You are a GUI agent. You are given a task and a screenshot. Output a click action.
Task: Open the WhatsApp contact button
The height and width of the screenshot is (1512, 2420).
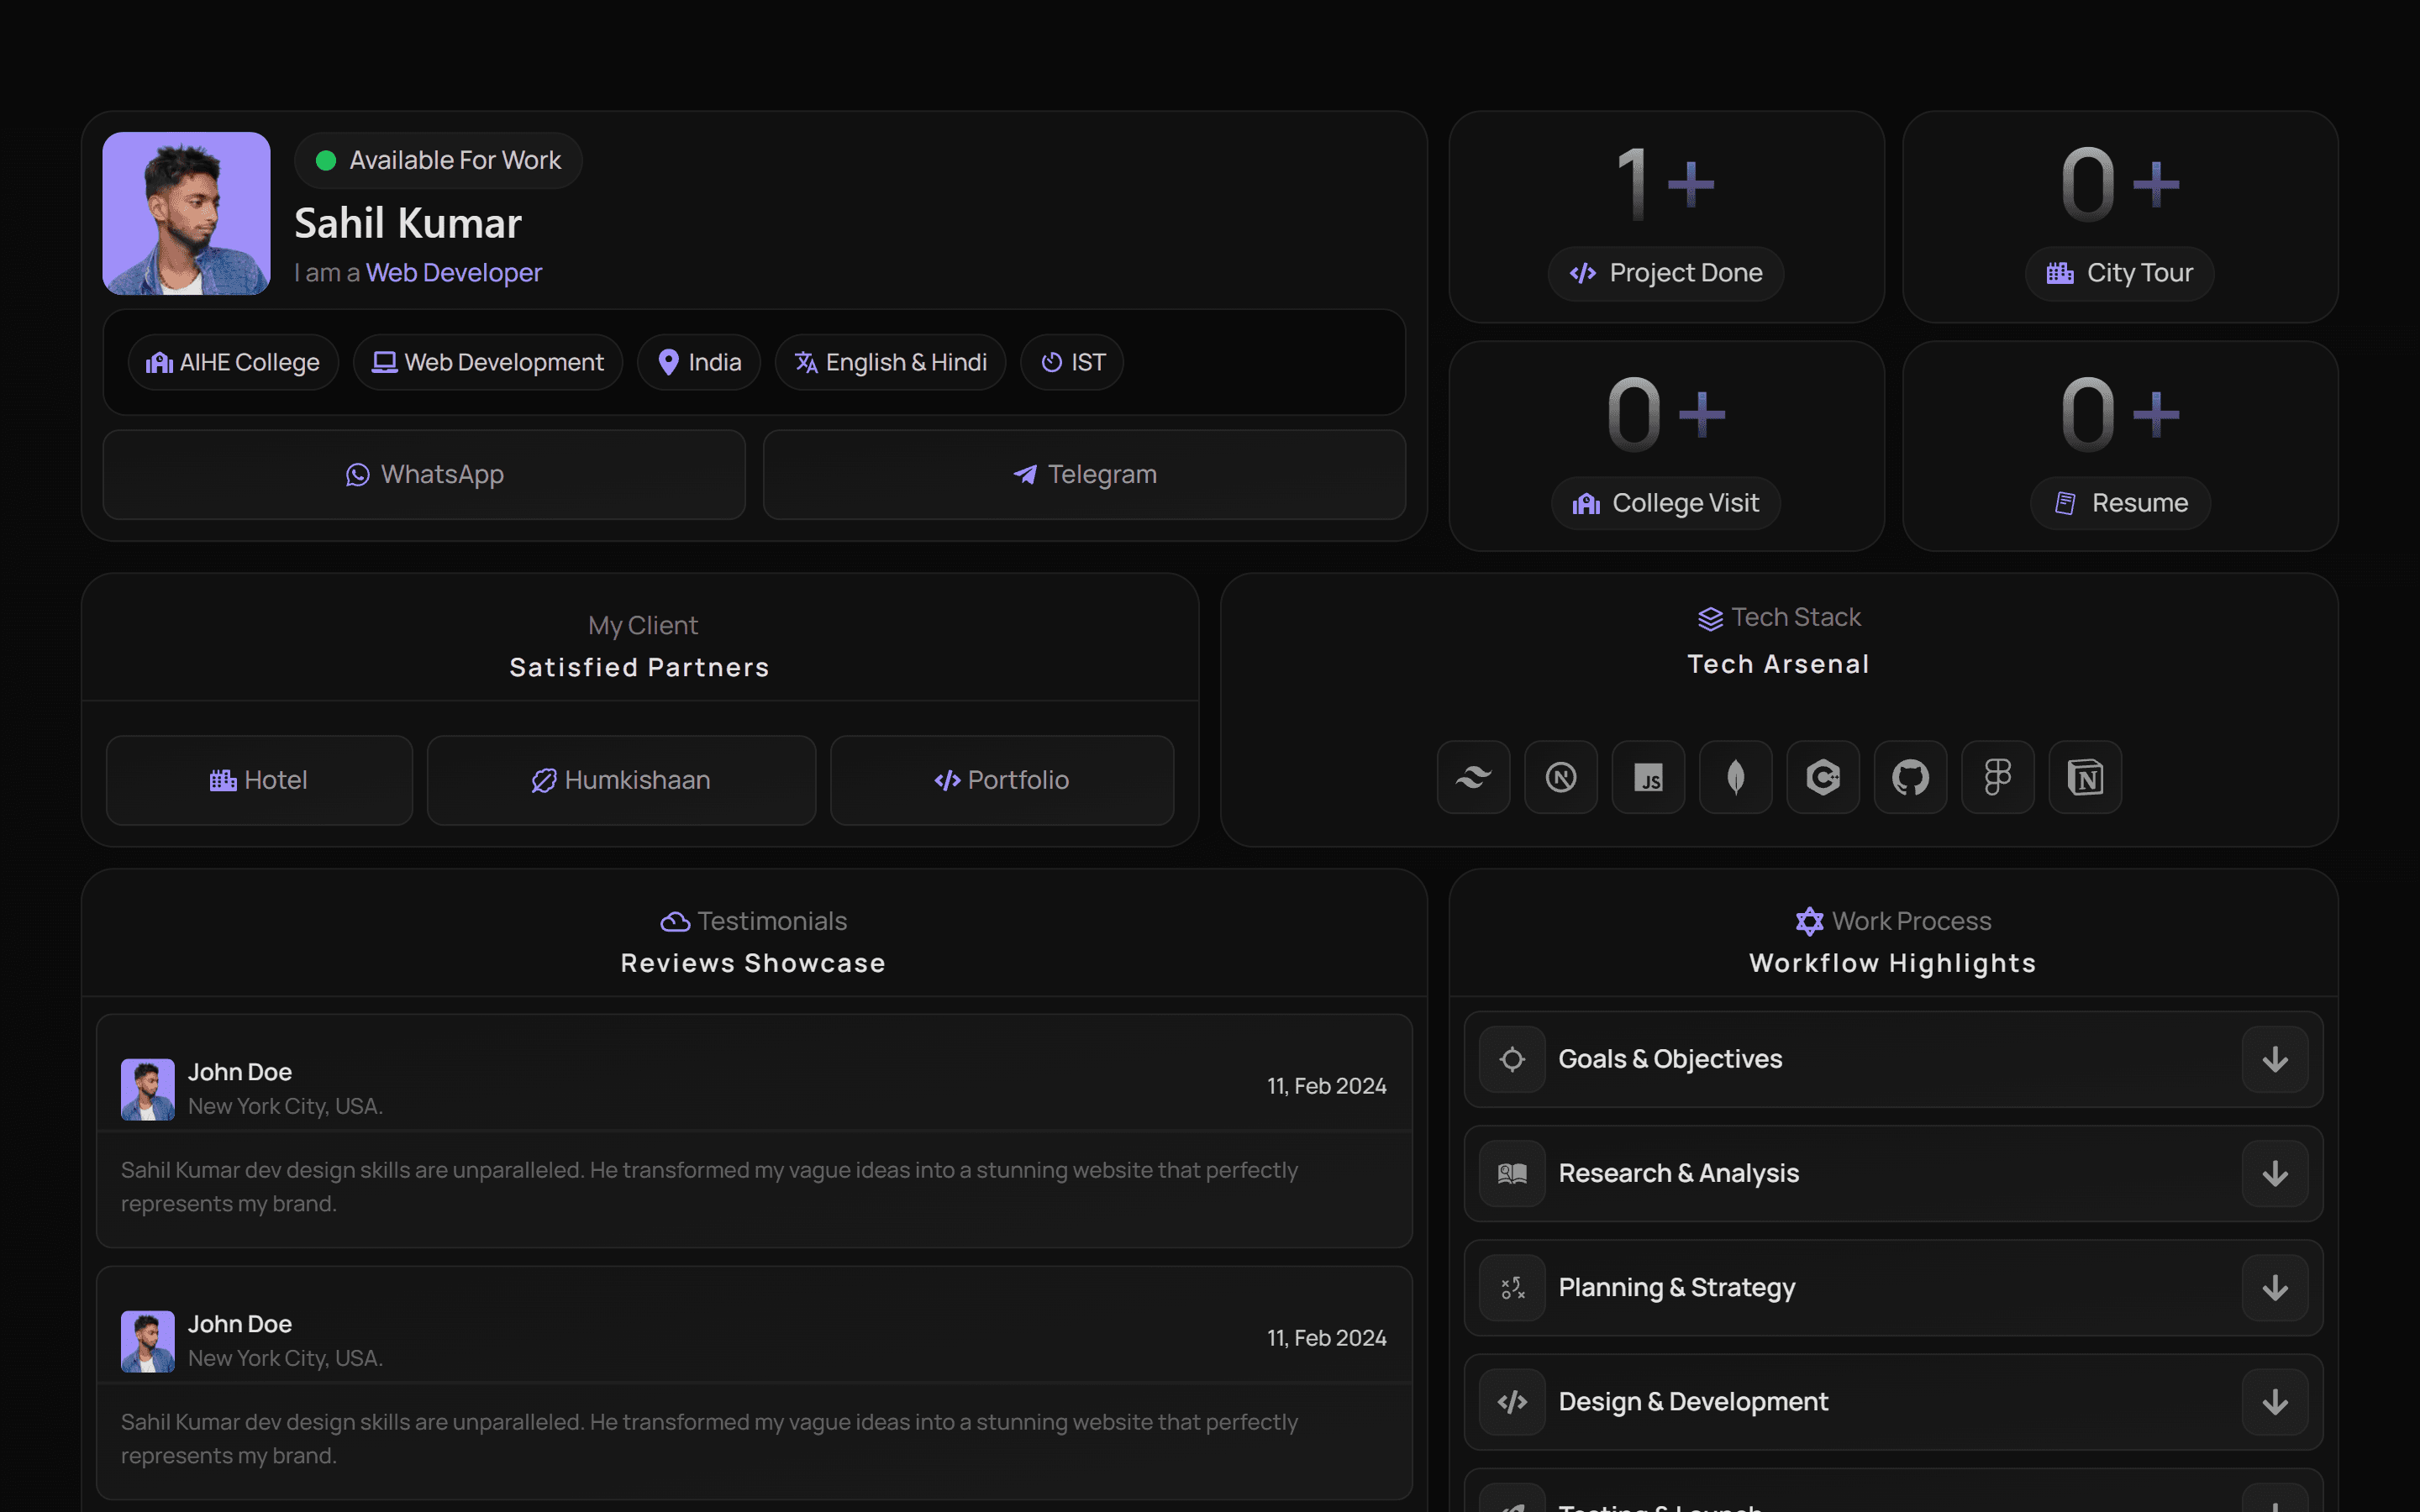tap(424, 474)
